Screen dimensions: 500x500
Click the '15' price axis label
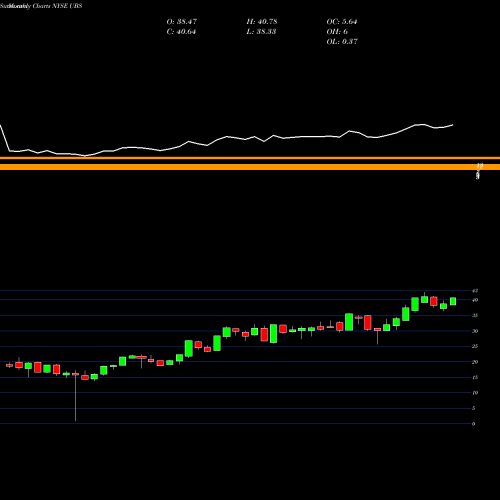(475, 377)
